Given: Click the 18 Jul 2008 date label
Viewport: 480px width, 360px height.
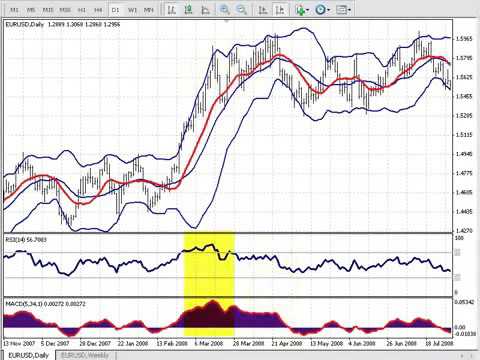Looking at the screenshot, I should [x=439, y=343].
